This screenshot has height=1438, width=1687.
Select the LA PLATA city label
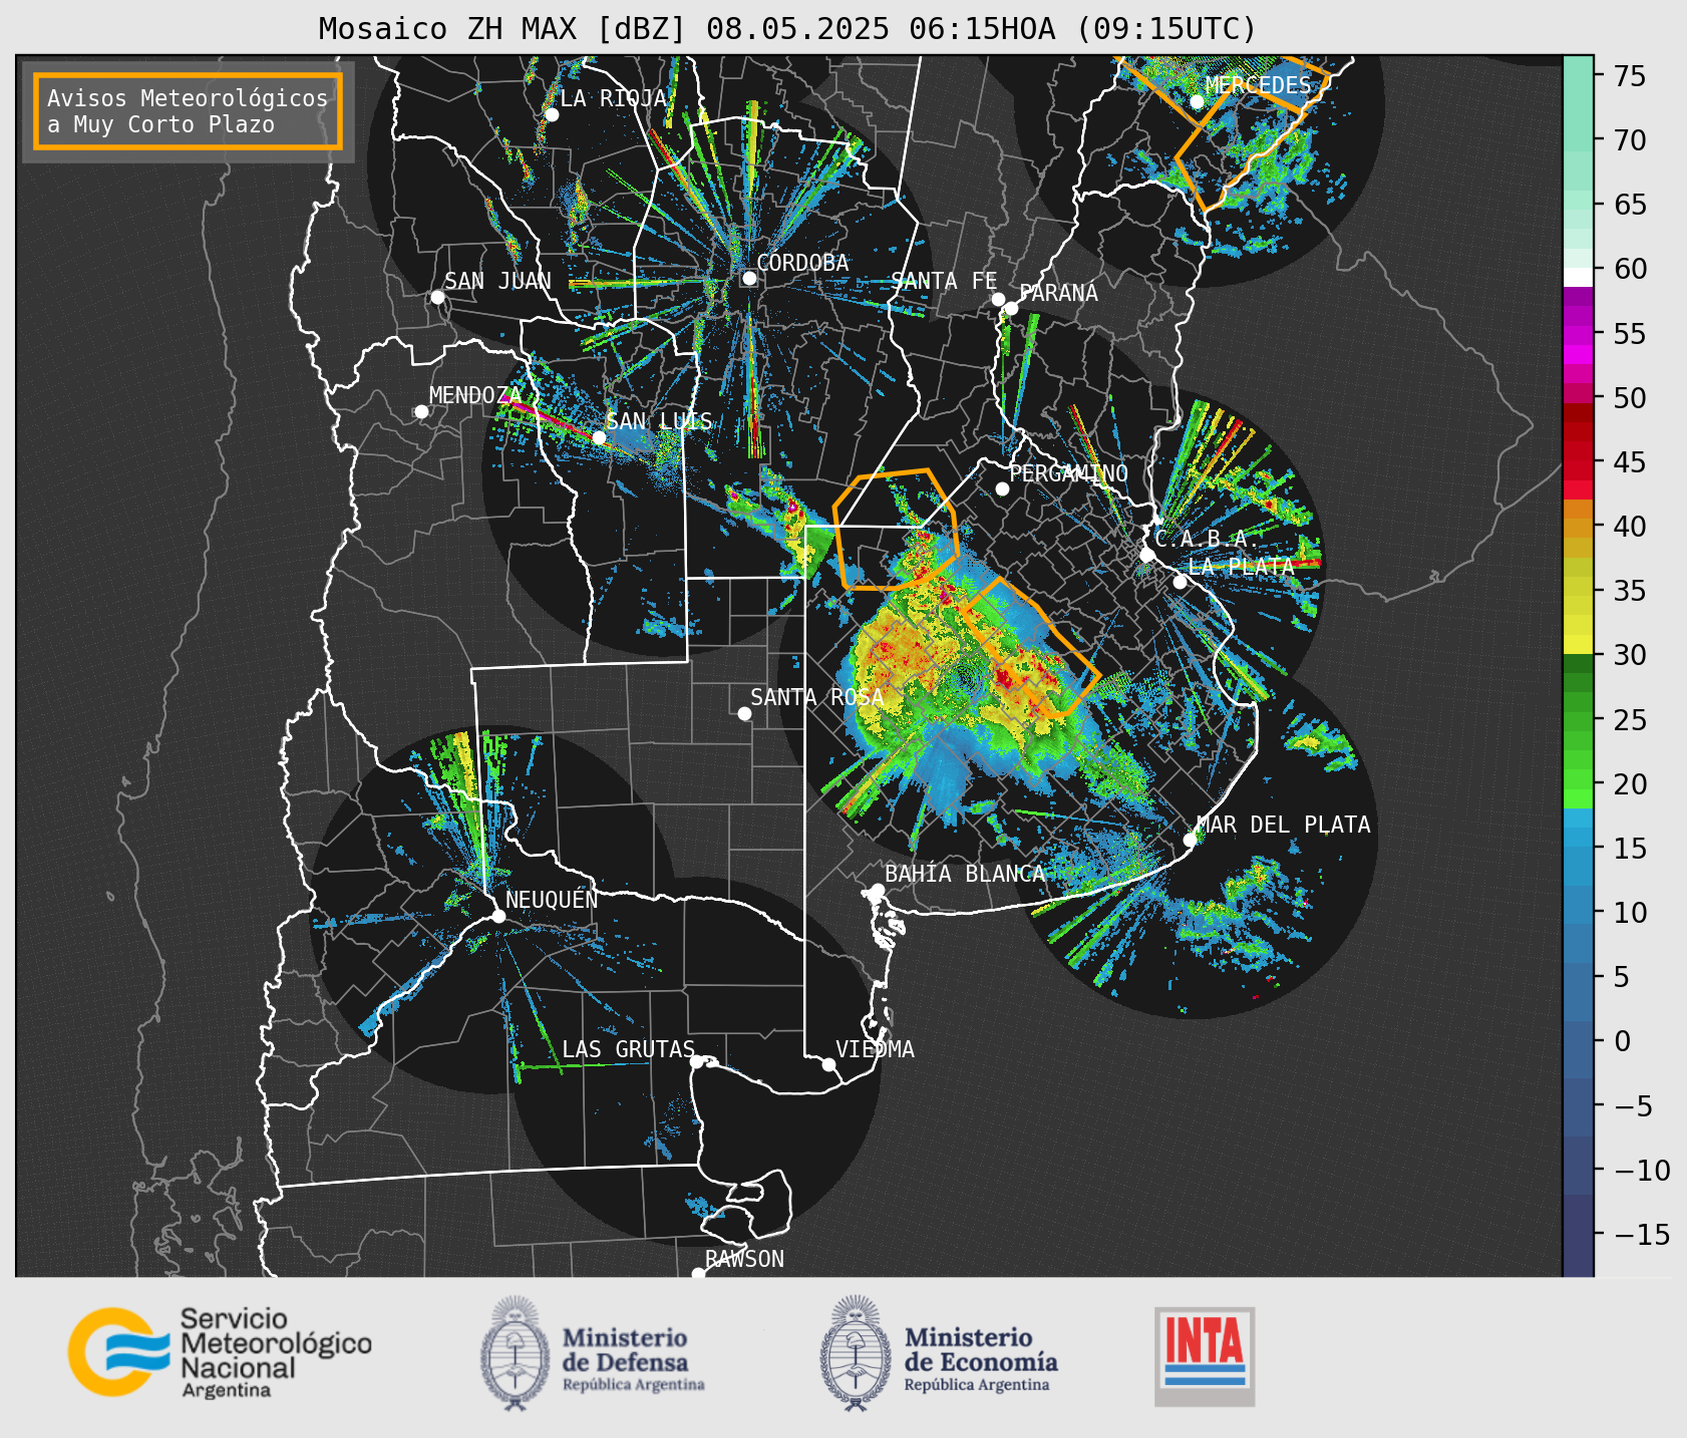pos(1241,566)
